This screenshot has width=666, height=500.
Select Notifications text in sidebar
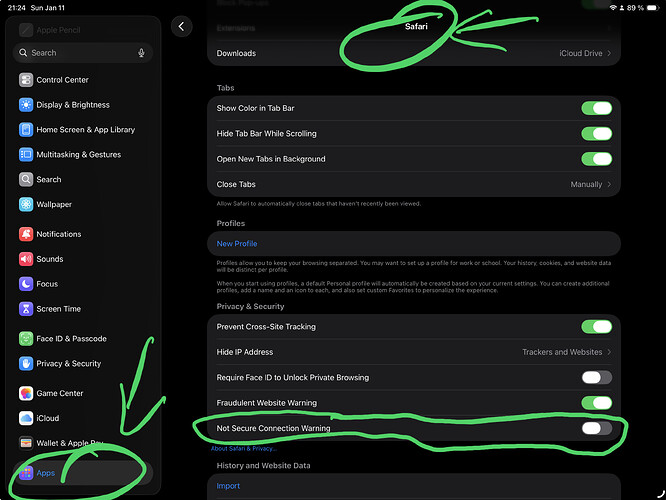(x=59, y=234)
